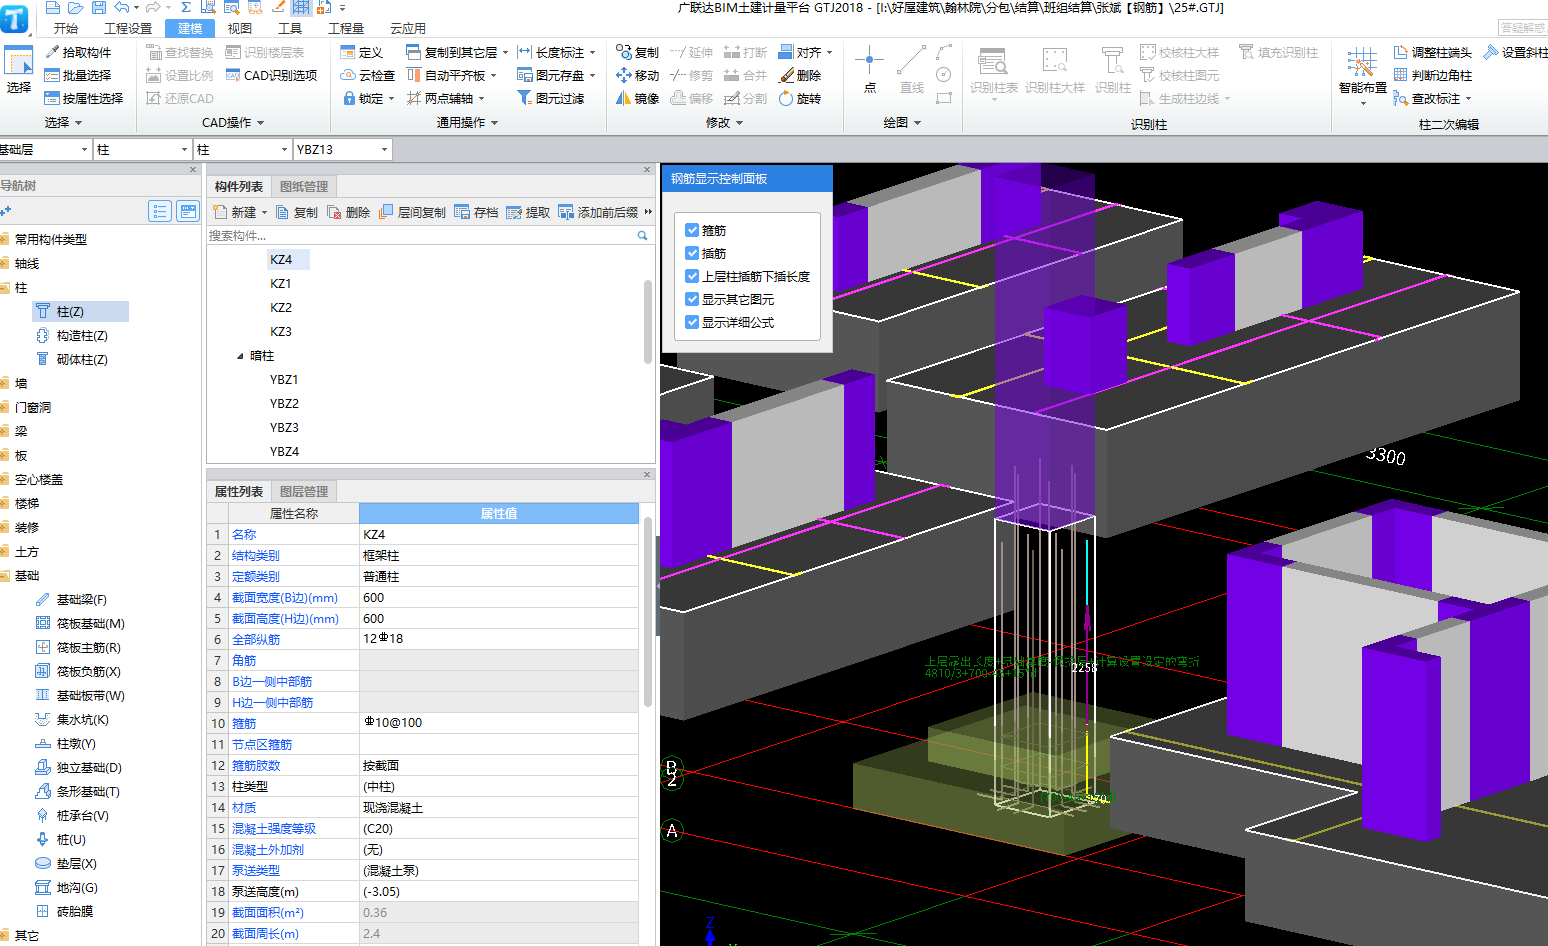Select YBZ3 in the component list
Image resolution: width=1548 pixels, height=946 pixels.
[x=284, y=427]
